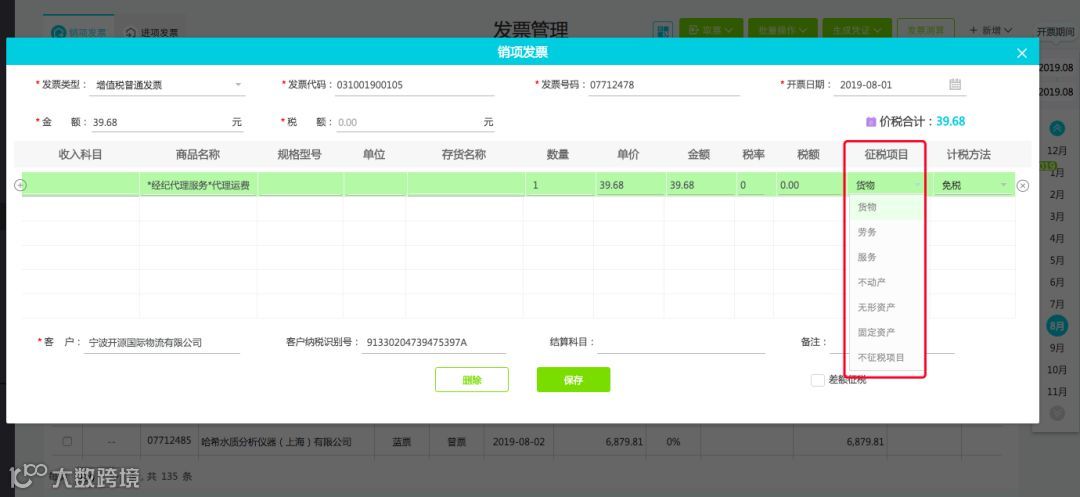Click the 发票测算 button in background
1080x497 pixels.
[925, 30]
